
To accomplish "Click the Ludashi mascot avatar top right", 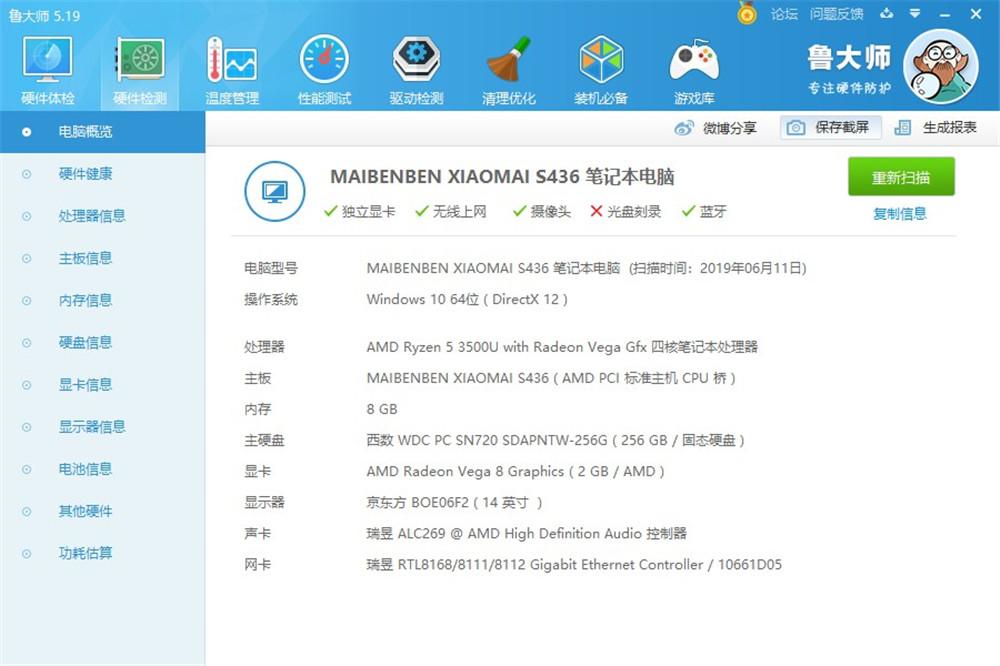I will pyautogui.click(x=941, y=66).
